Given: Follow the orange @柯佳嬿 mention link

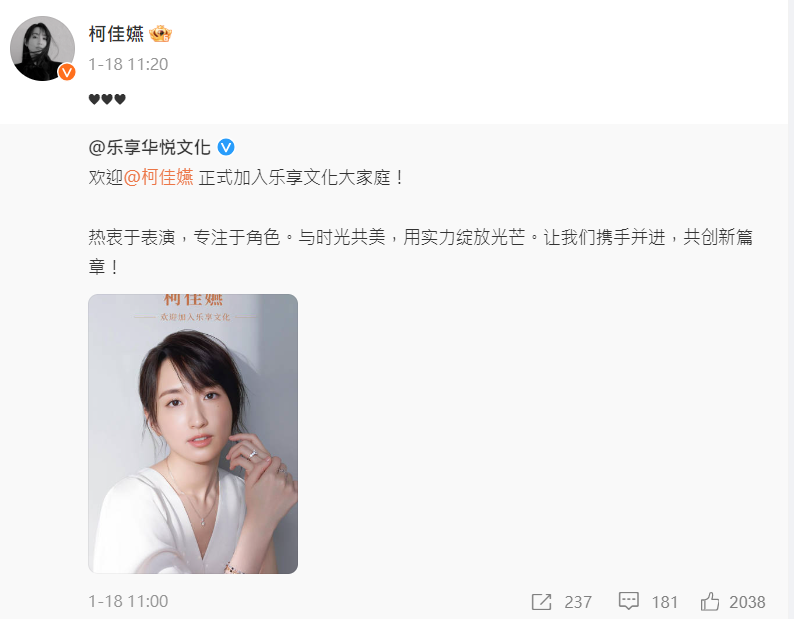Looking at the screenshot, I should [158, 177].
